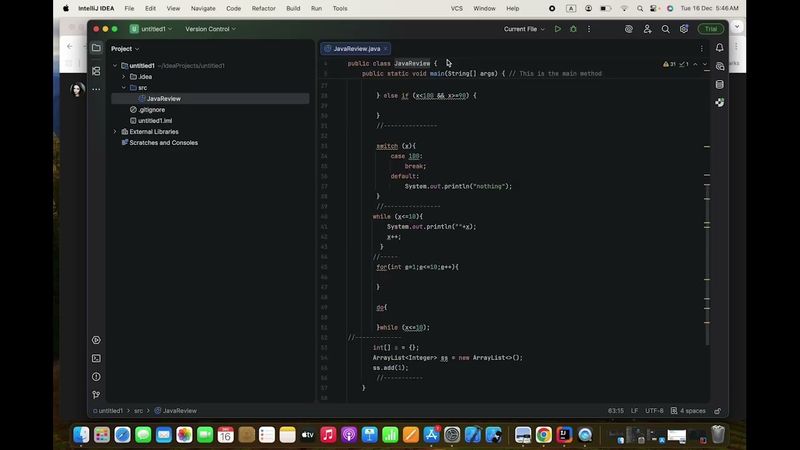This screenshot has width=800, height=450.
Task: Open the Notifications bell panel
Action: click(719, 48)
